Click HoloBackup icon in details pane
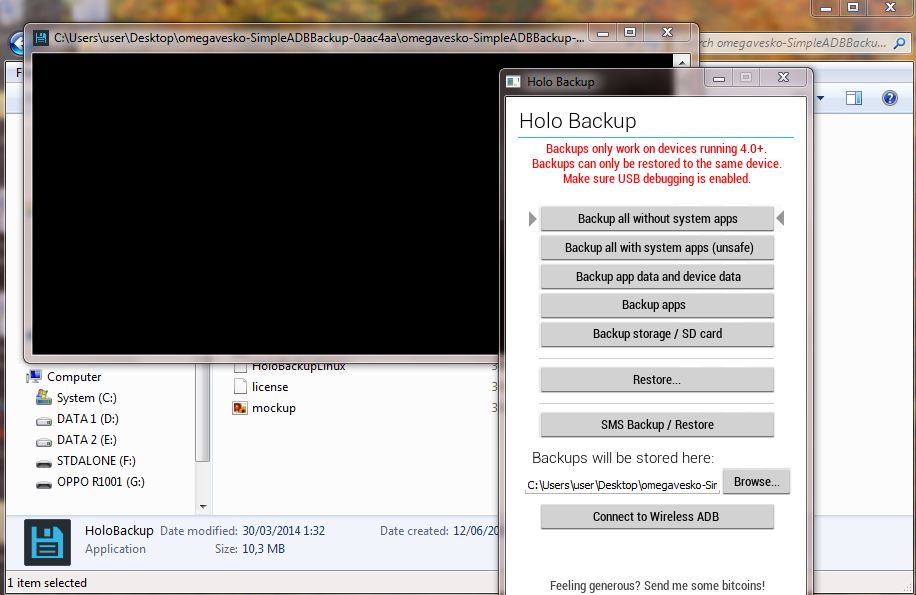 47,542
